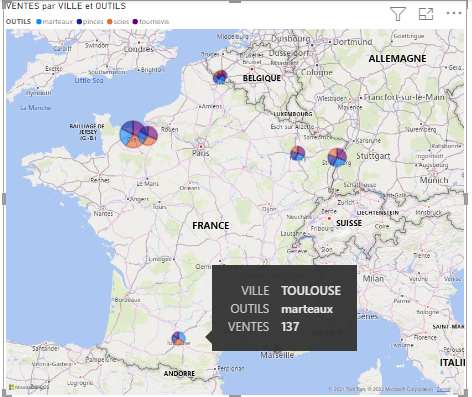Select the Nancy pie chart bubble
The image size is (472, 397).
click(297, 153)
